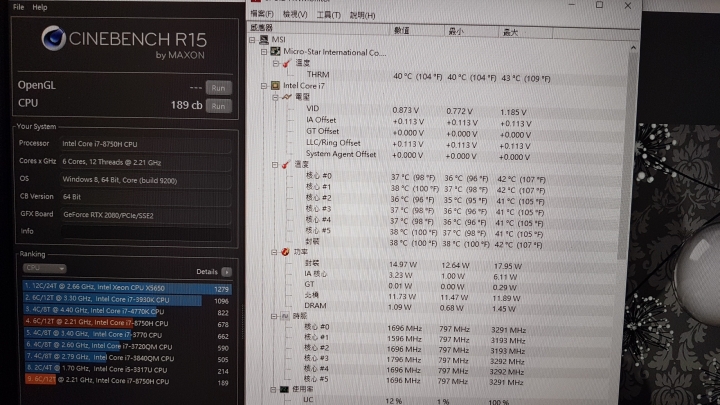Click the thermometer icon beside core temperatures

pos(286,164)
